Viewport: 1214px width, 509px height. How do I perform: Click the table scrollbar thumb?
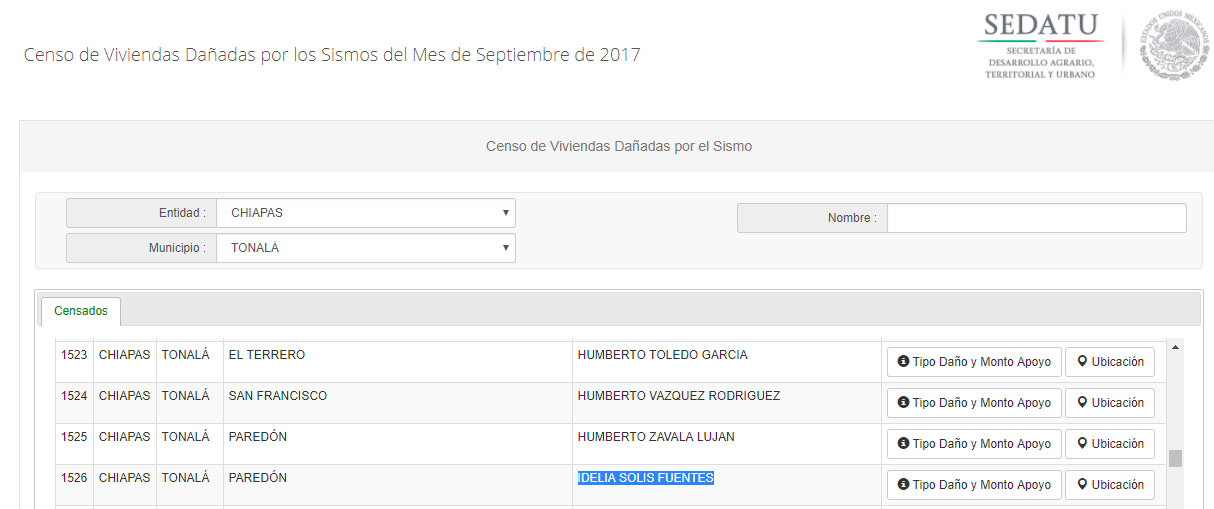1175,458
